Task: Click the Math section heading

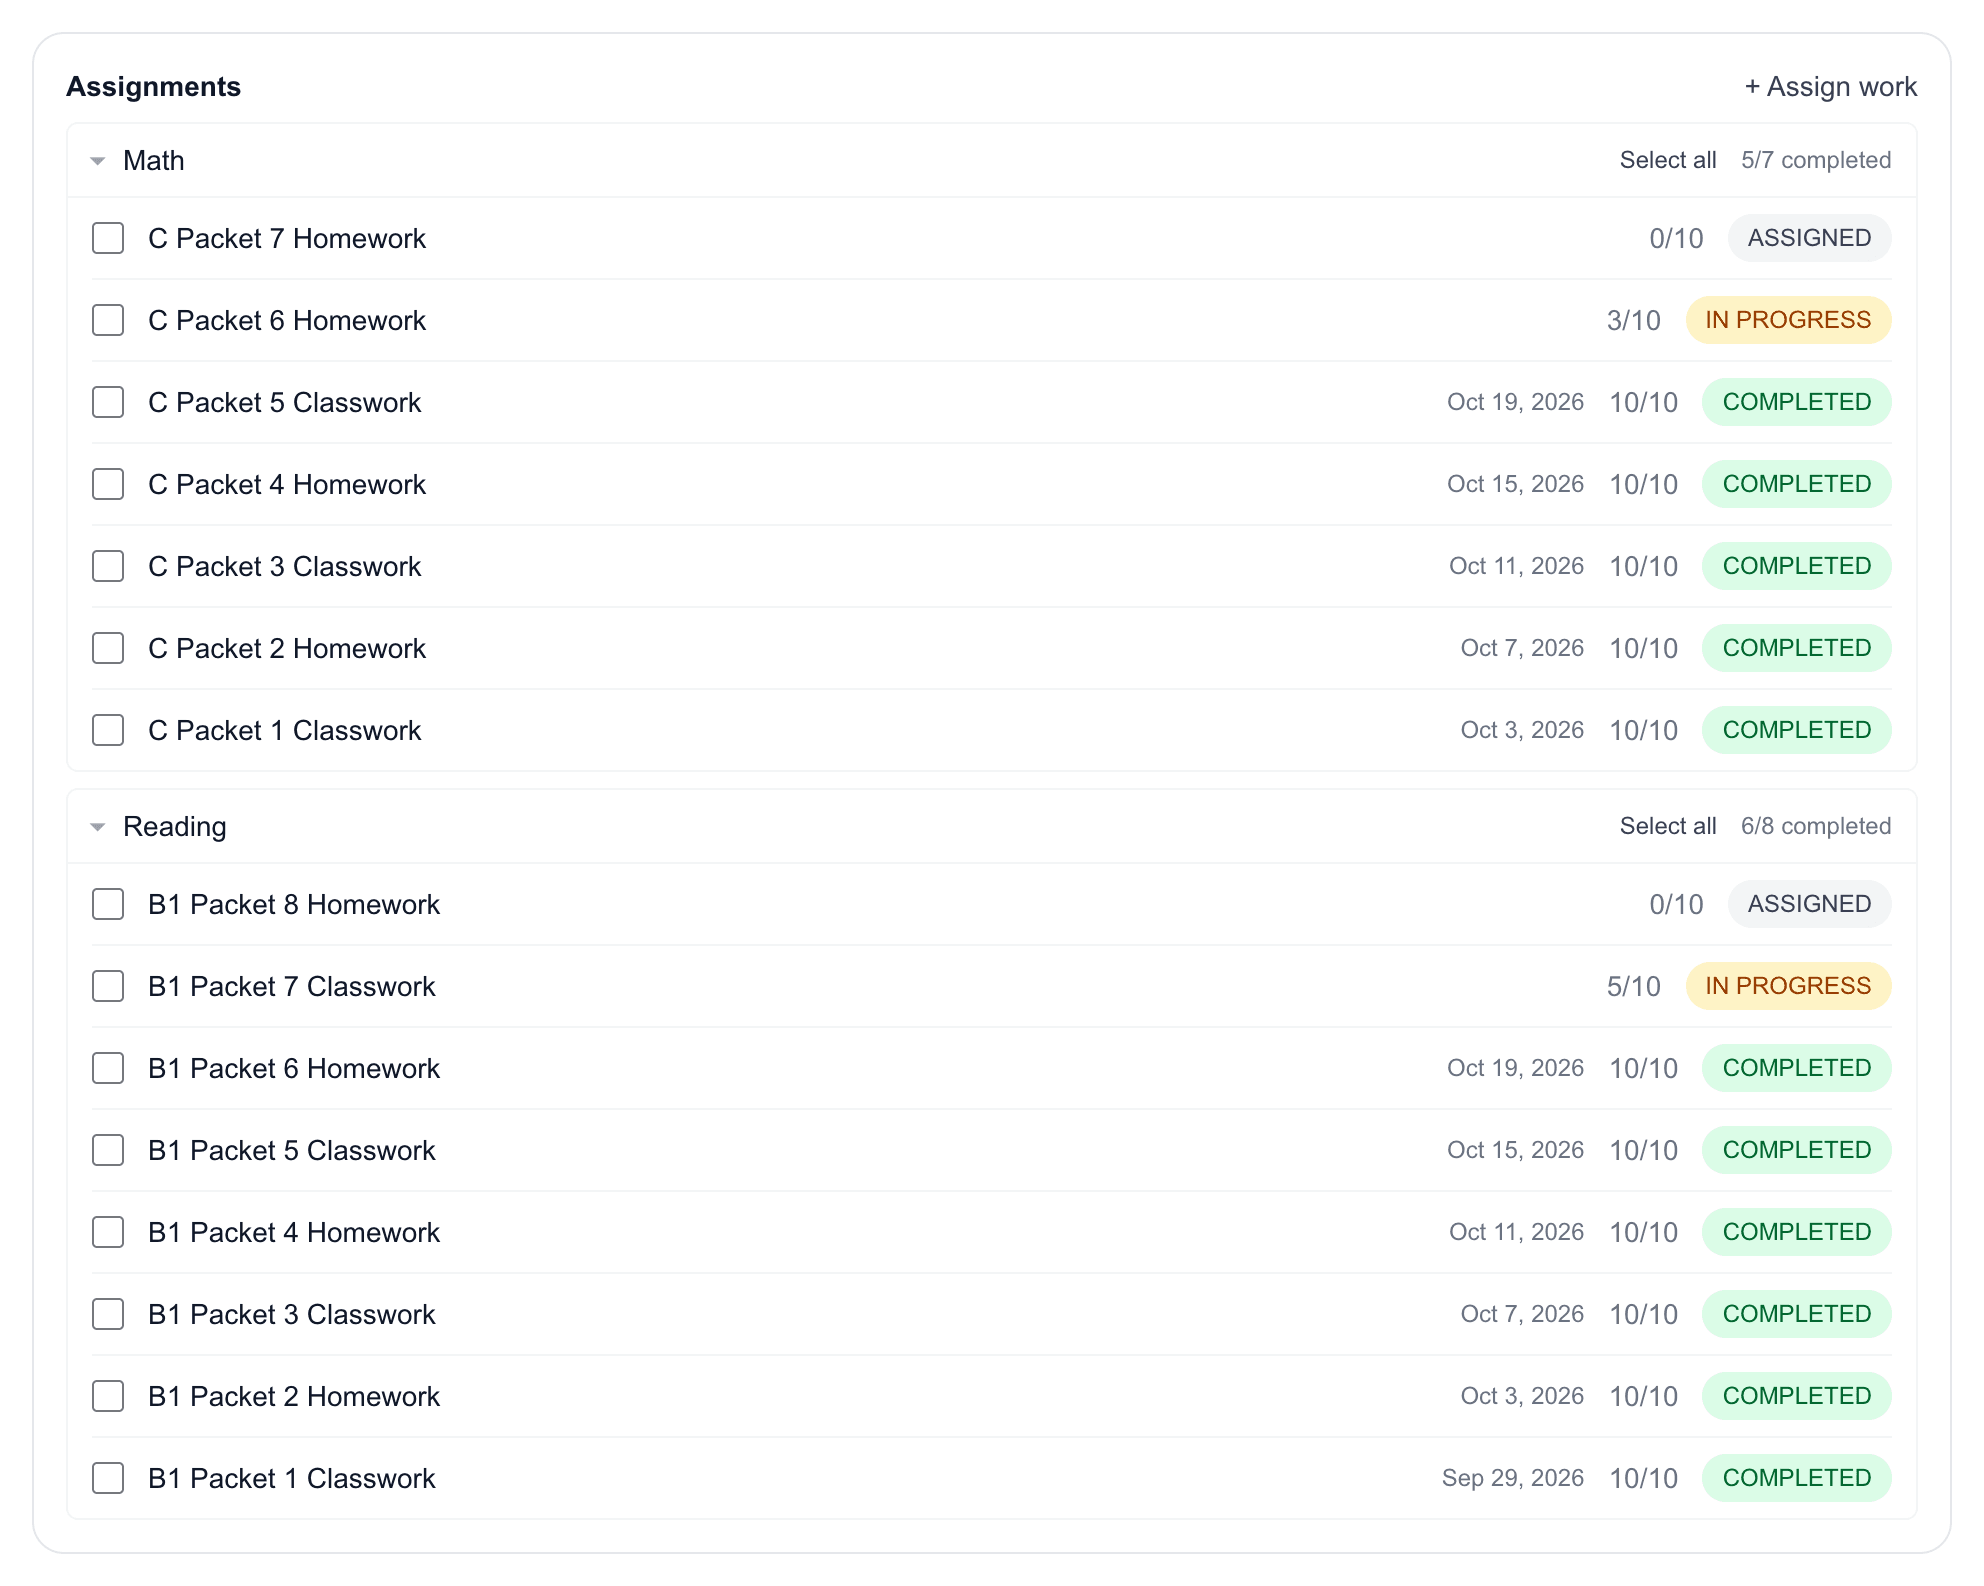Action: (x=154, y=161)
